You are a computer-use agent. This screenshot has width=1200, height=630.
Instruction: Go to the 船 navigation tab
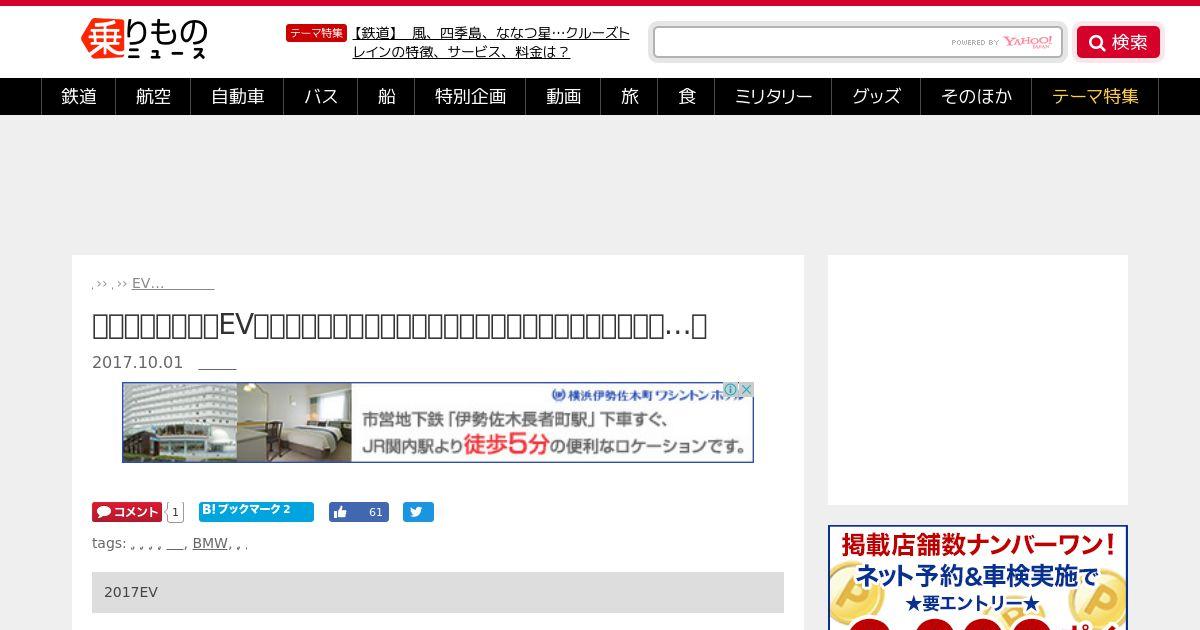[x=386, y=96]
